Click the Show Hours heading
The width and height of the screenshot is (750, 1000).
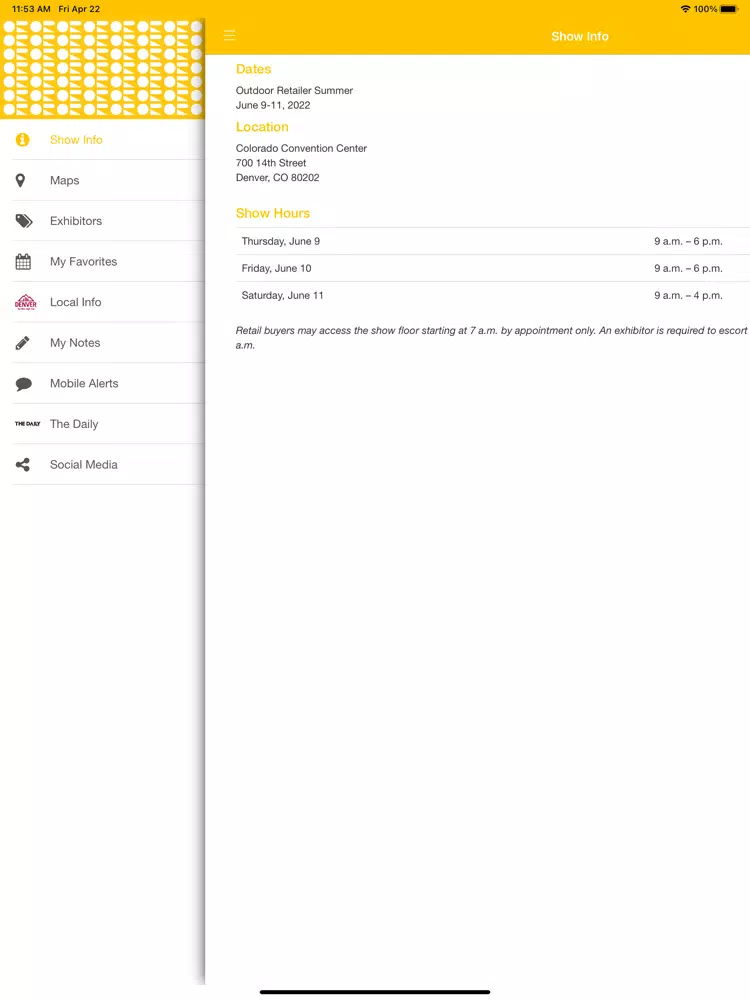click(x=273, y=213)
